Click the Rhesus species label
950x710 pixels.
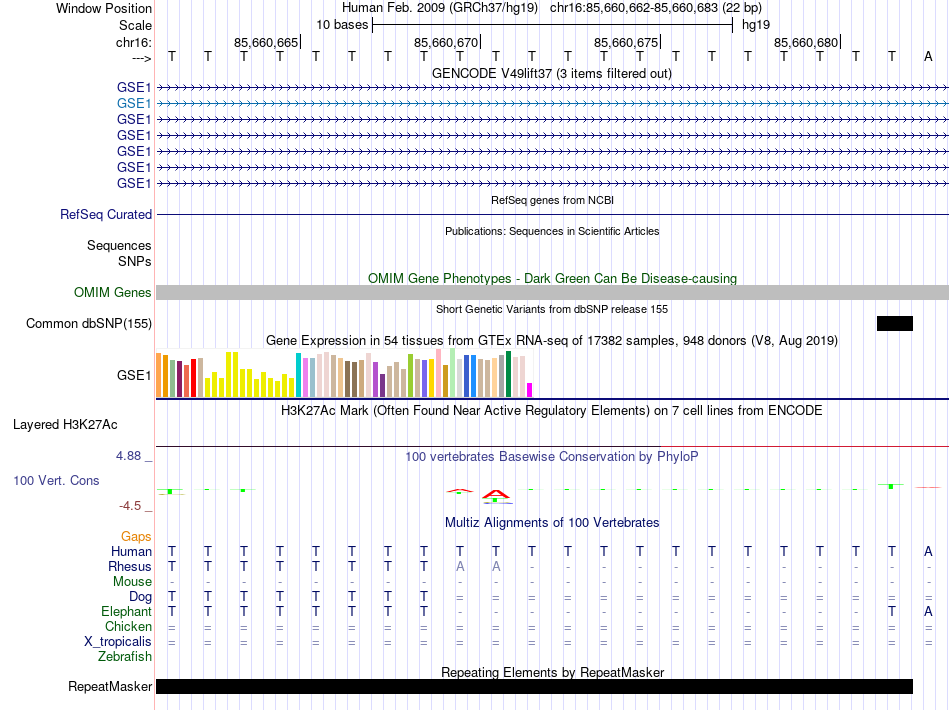point(130,566)
